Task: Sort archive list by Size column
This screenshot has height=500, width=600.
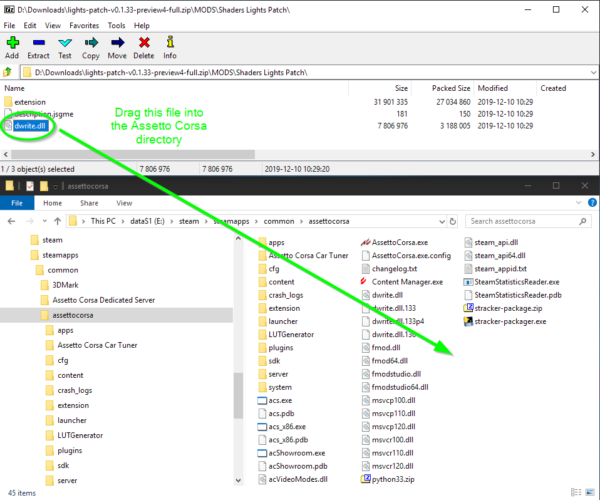Action: [401, 88]
